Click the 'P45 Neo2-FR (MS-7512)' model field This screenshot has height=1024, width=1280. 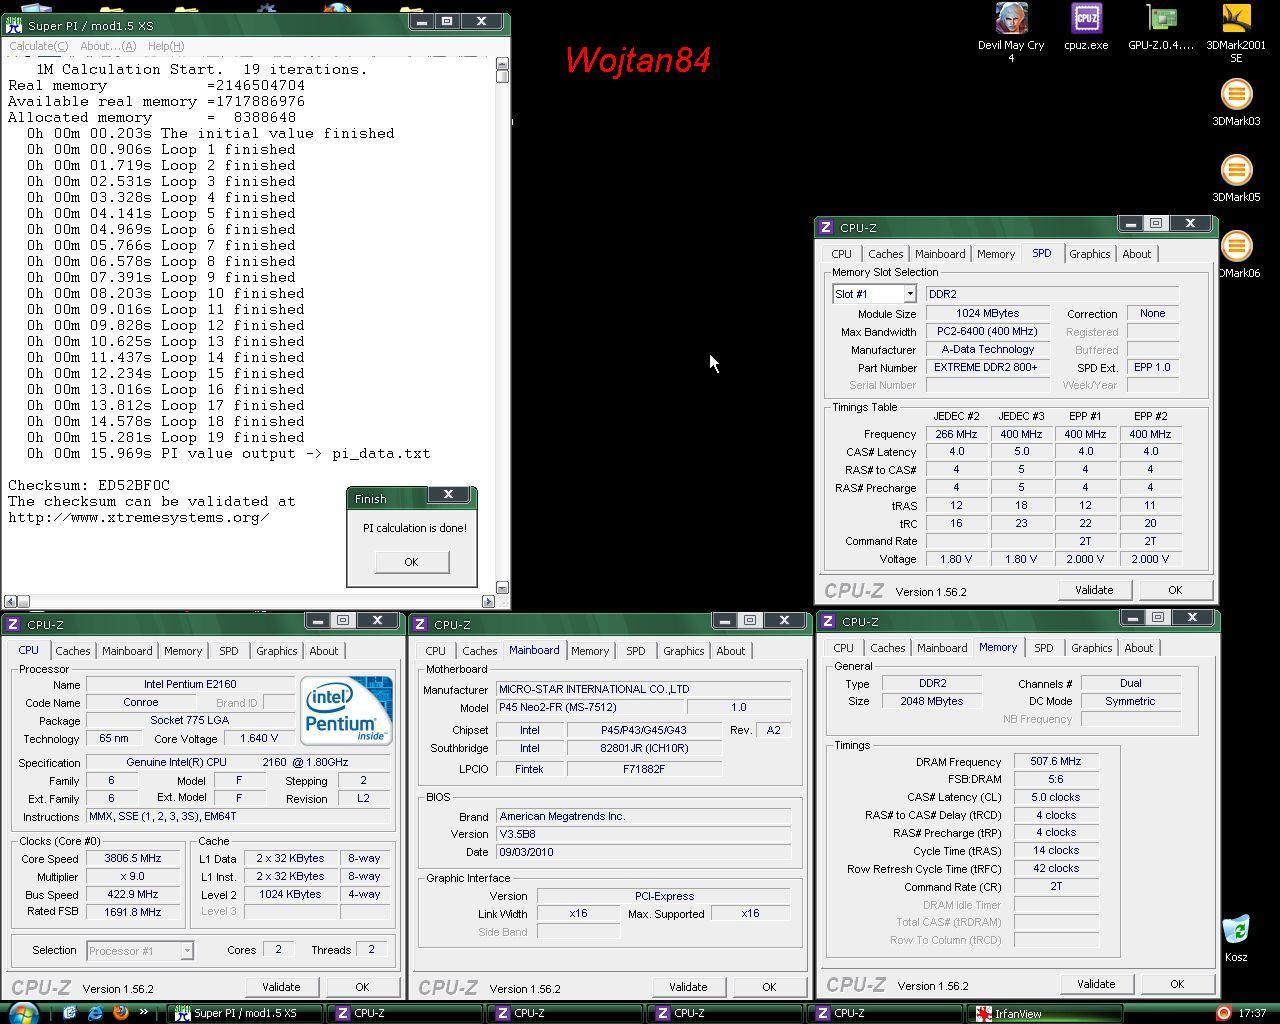pyautogui.click(x=590, y=707)
